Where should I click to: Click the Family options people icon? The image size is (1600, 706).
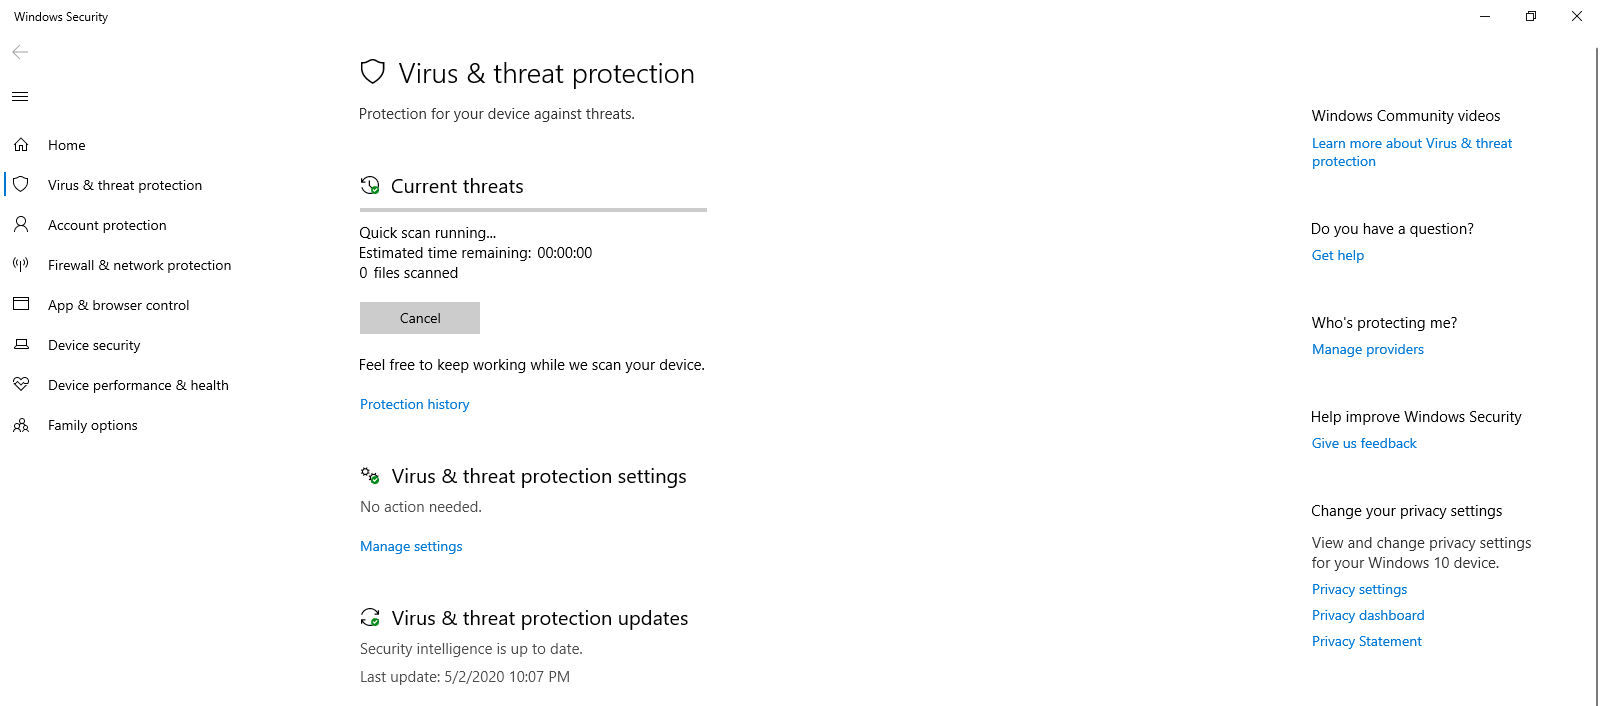point(21,425)
